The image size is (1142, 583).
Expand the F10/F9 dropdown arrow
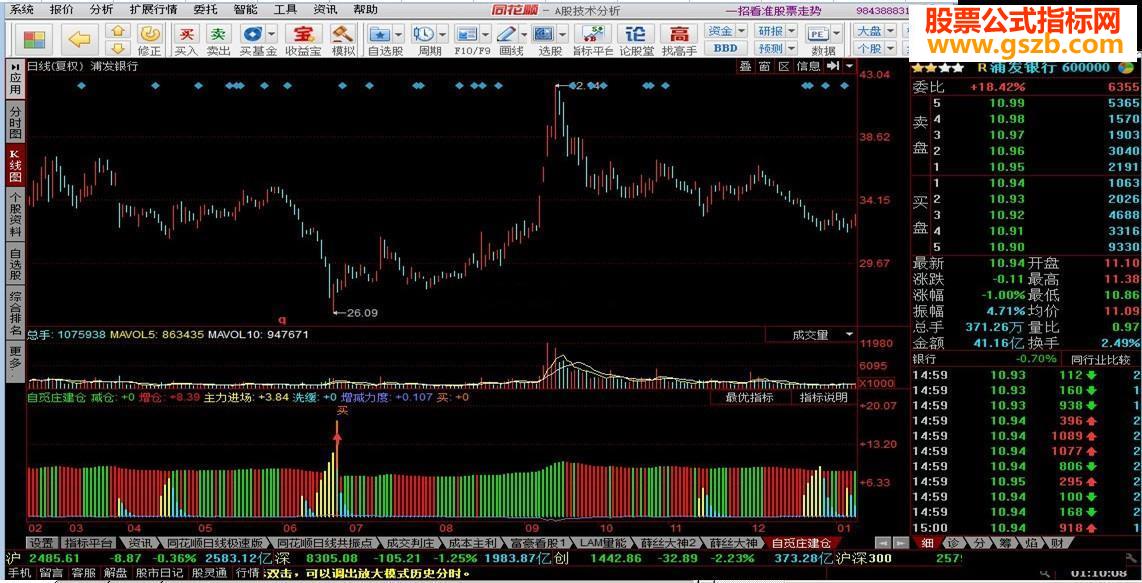tap(484, 34)
